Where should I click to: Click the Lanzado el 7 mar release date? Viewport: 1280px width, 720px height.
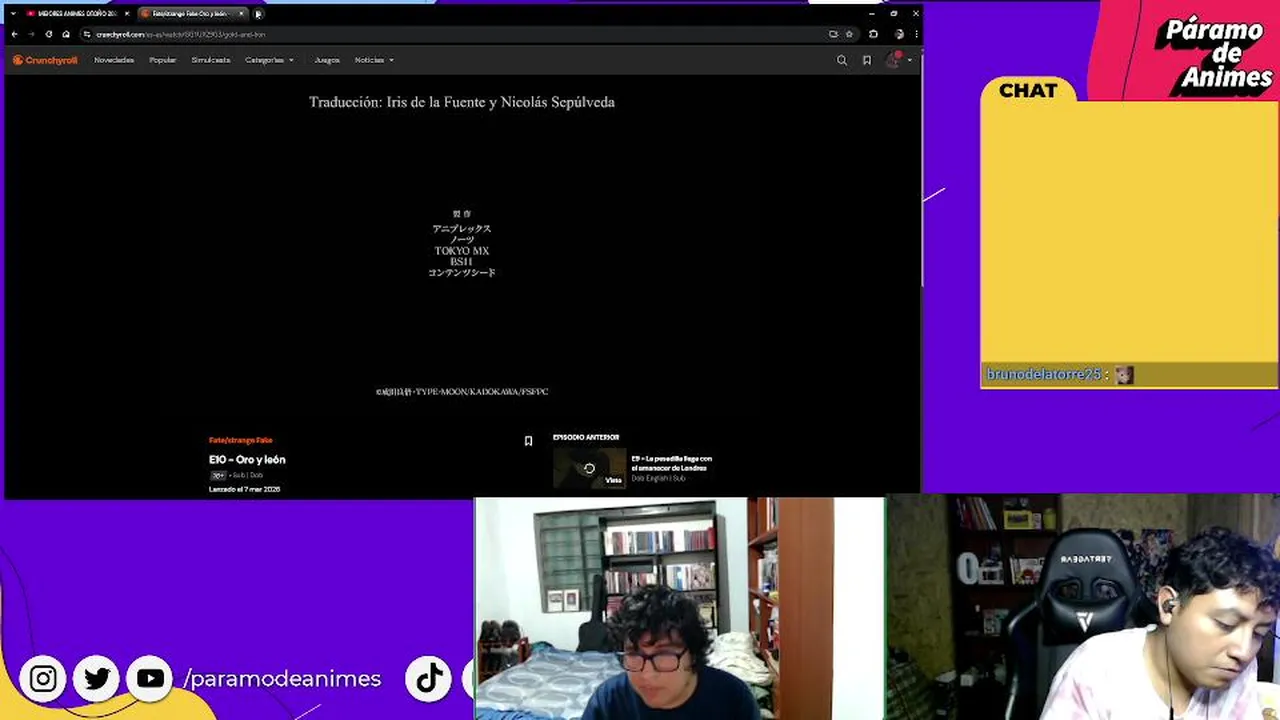tap(244, 489)
